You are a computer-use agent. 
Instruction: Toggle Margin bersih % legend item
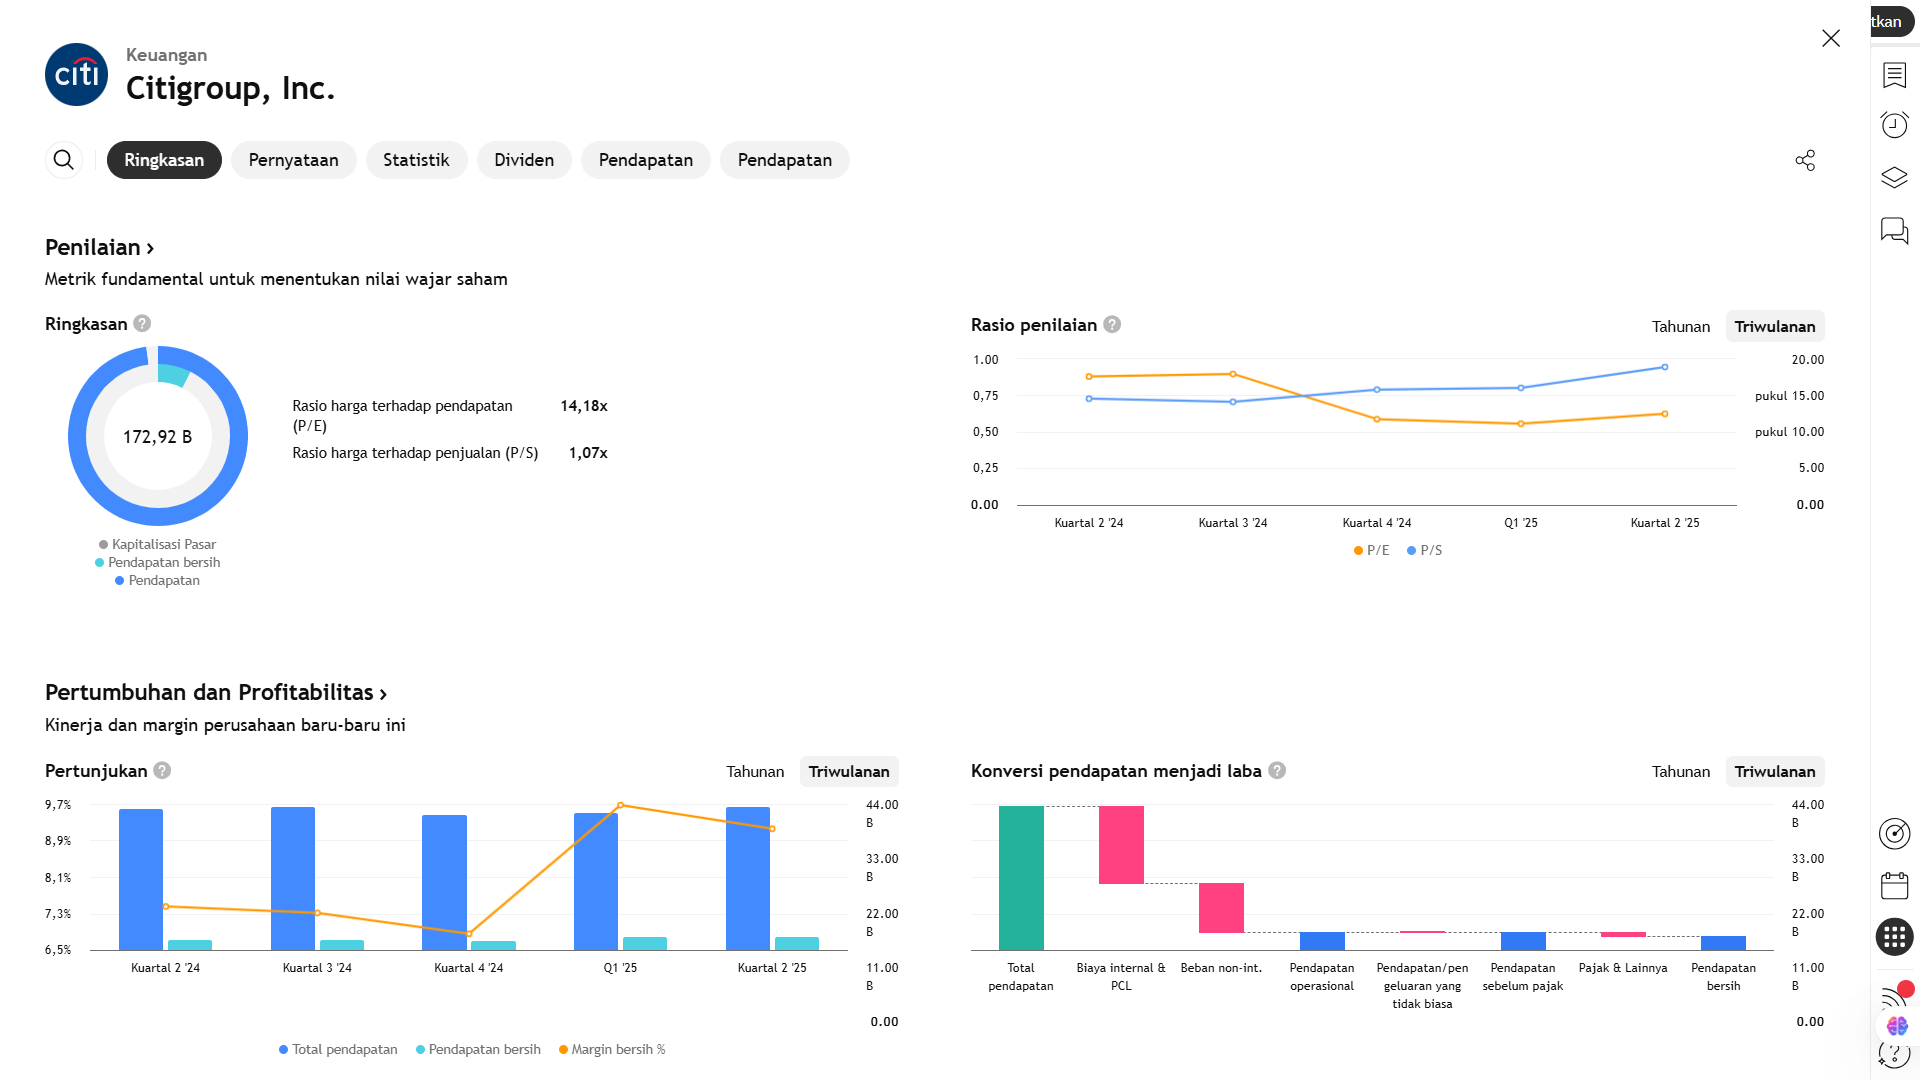tap(612, 1050)
